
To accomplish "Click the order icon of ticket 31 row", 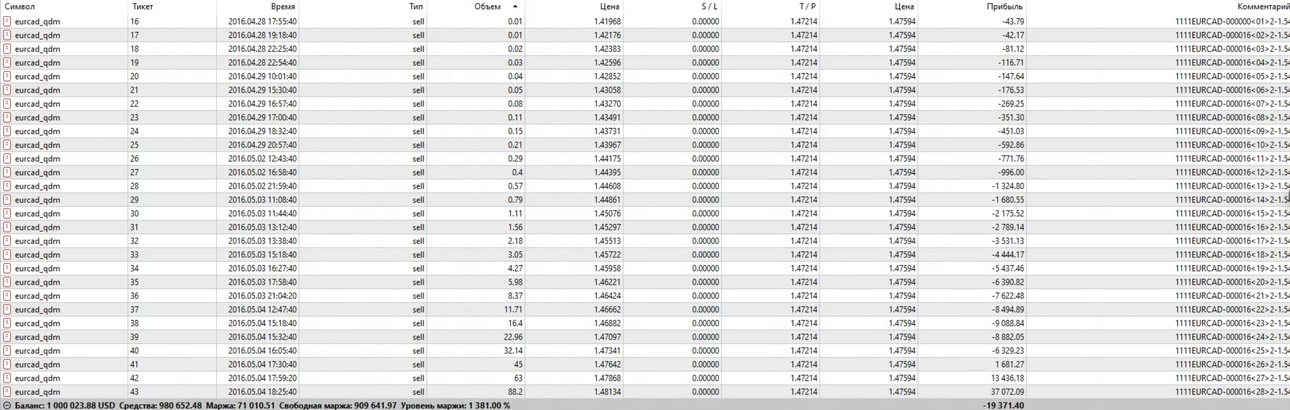I will point(8,227).
